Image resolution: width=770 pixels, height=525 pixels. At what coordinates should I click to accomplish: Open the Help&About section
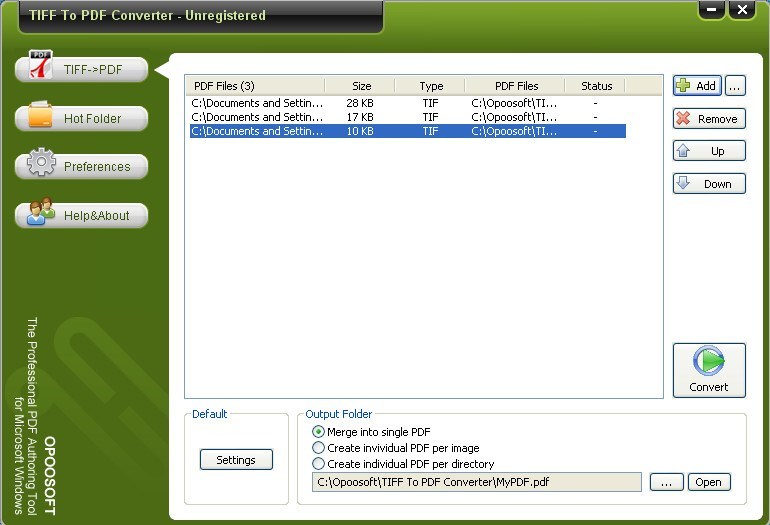pyautogui.click(x=82, y=215)
